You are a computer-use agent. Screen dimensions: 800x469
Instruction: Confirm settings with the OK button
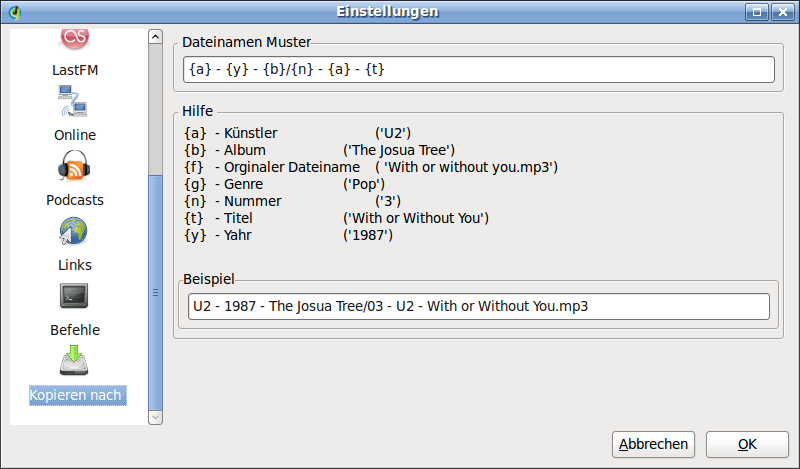747,445
